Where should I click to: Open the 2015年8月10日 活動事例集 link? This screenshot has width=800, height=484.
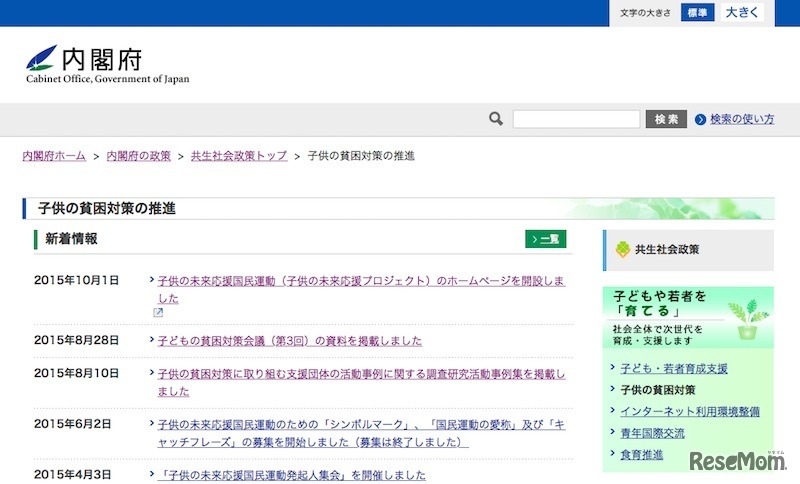(x=361, y=383)
